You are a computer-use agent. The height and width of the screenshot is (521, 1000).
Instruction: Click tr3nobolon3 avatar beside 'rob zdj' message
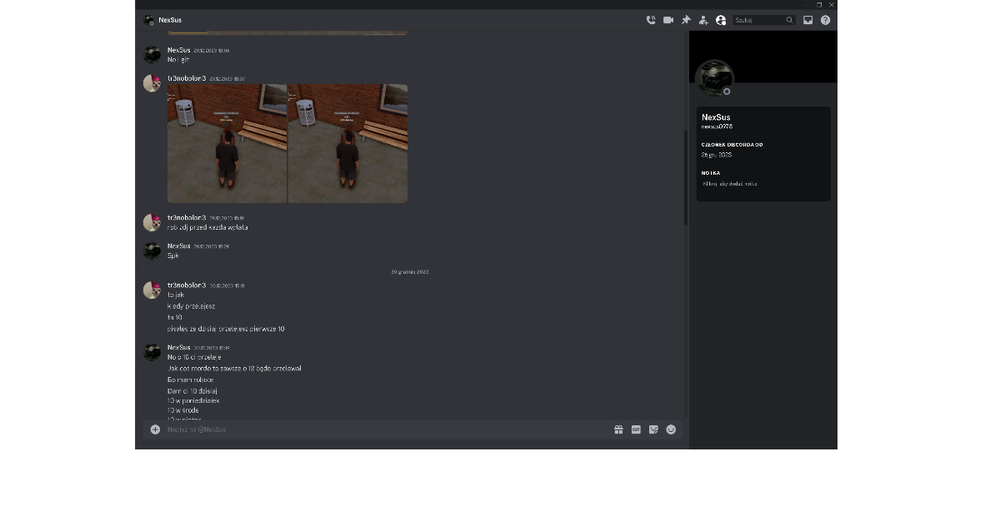click(152, 223)
